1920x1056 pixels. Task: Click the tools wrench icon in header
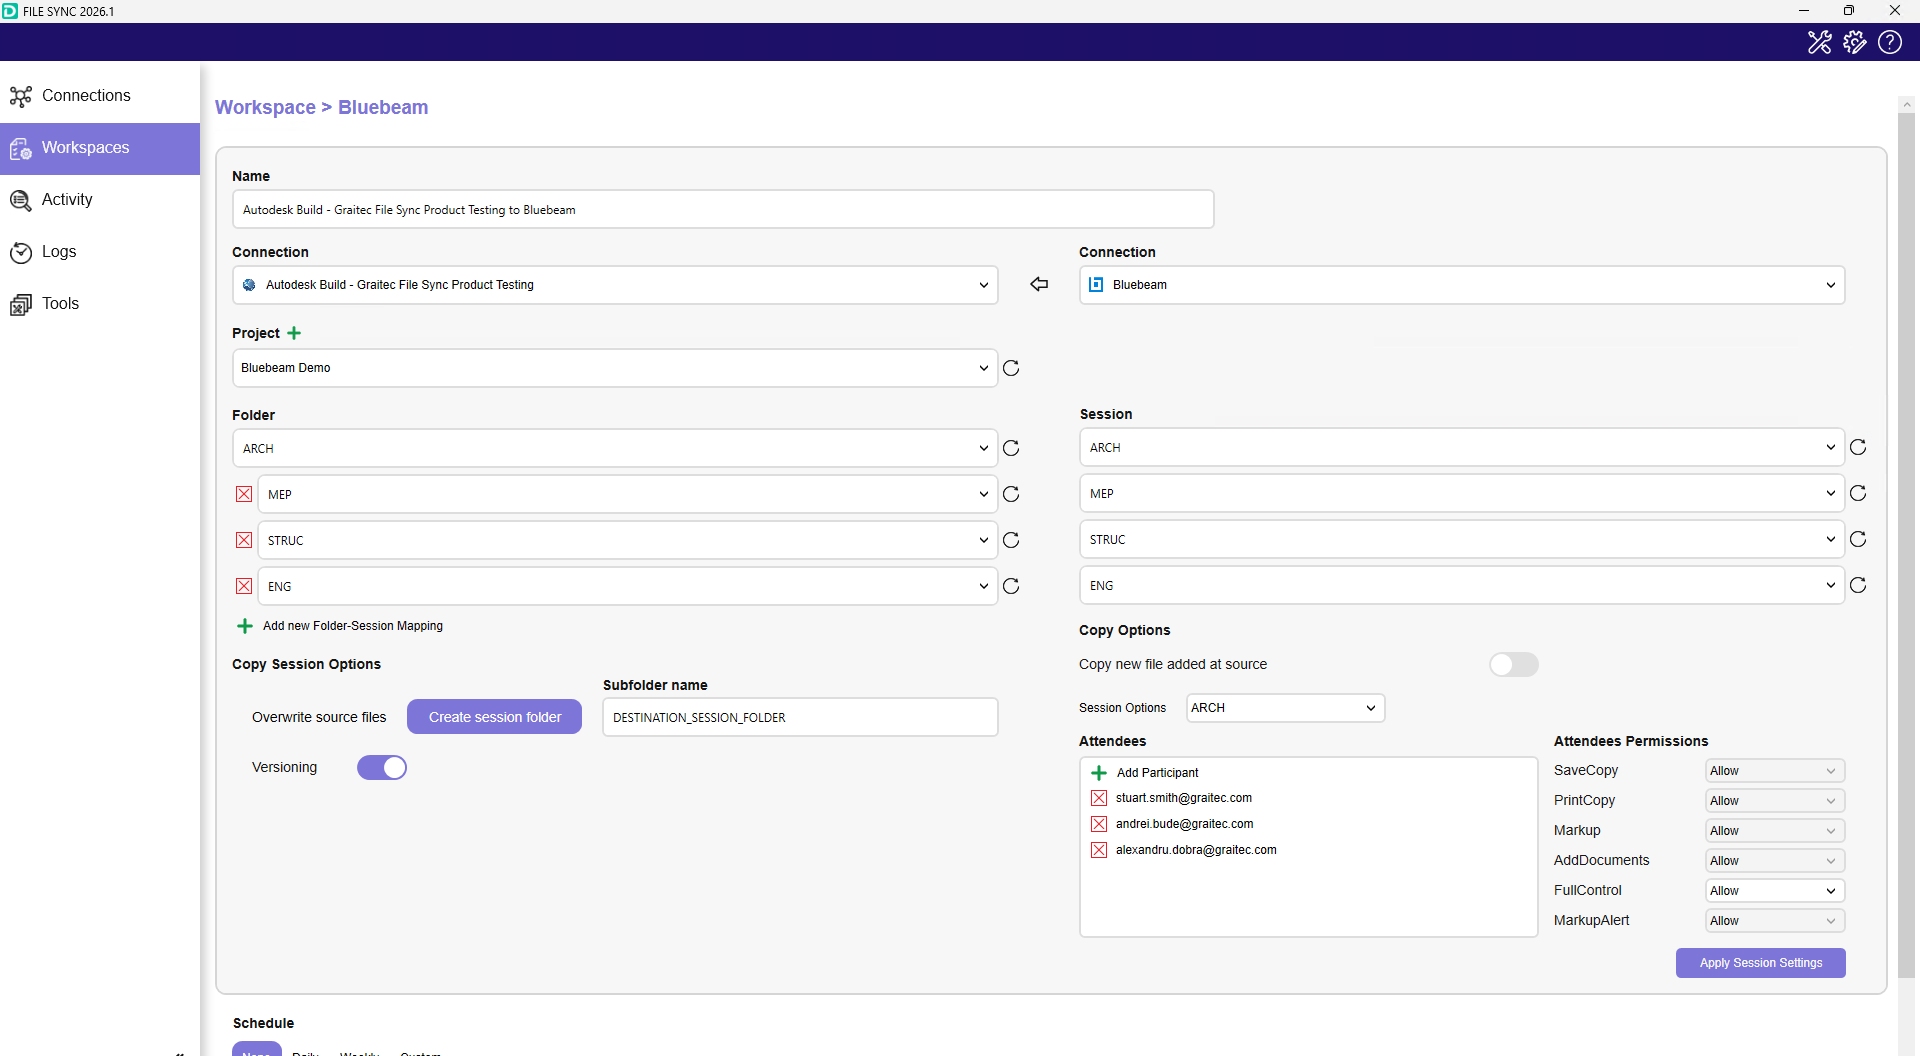click(x=1819, y=42)
